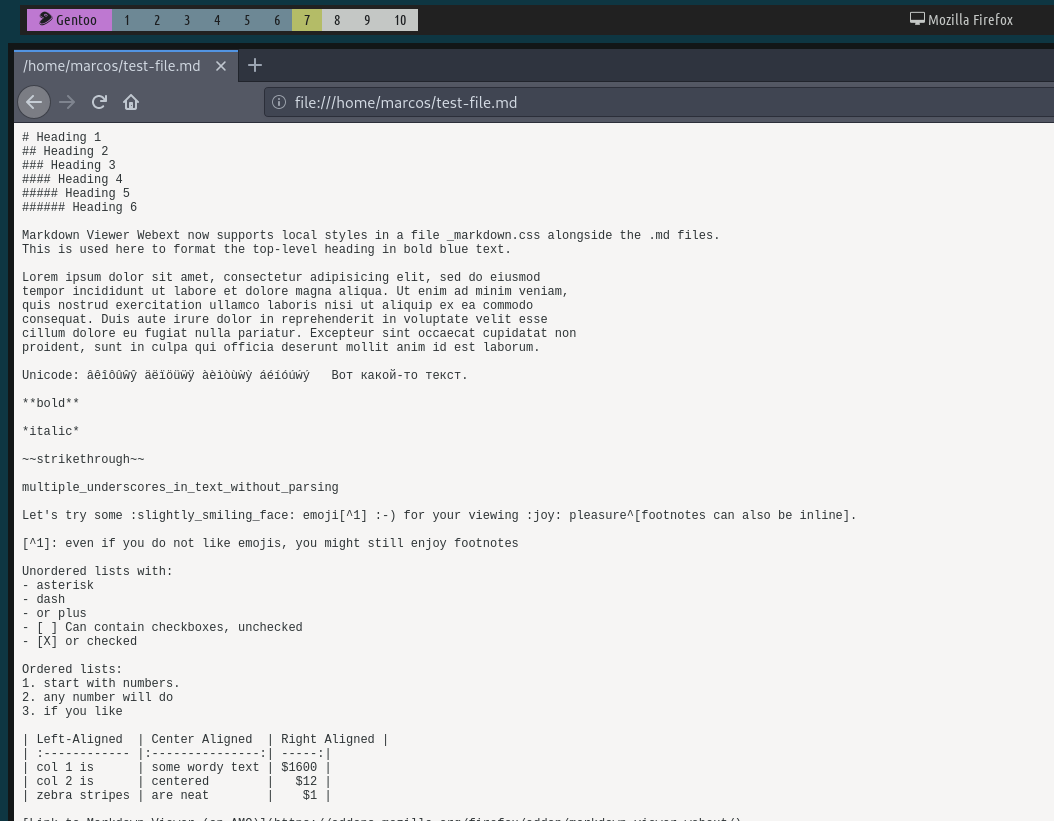Select workspace 3 in the pager
The width and height of the screenshot is (1054, 821).
(187, 20)
